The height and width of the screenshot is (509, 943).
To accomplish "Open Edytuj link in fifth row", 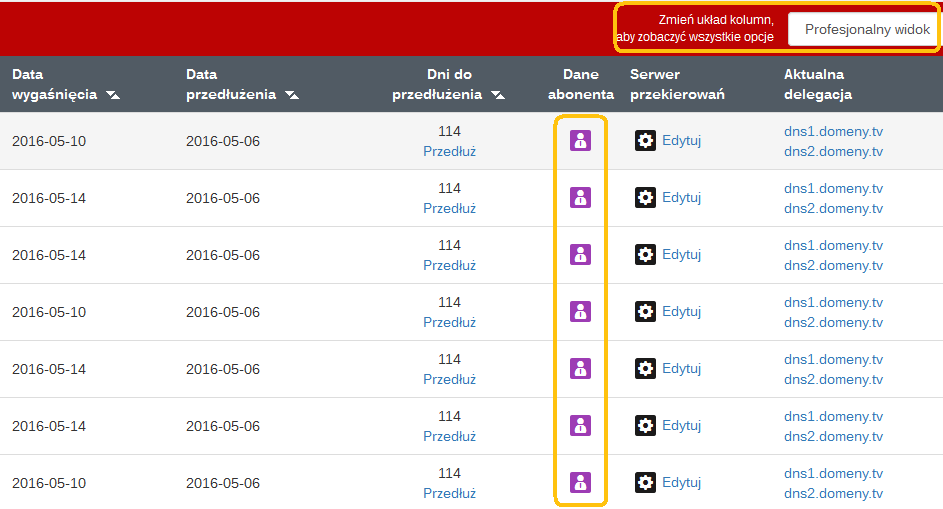I will [x=681, y=369].
